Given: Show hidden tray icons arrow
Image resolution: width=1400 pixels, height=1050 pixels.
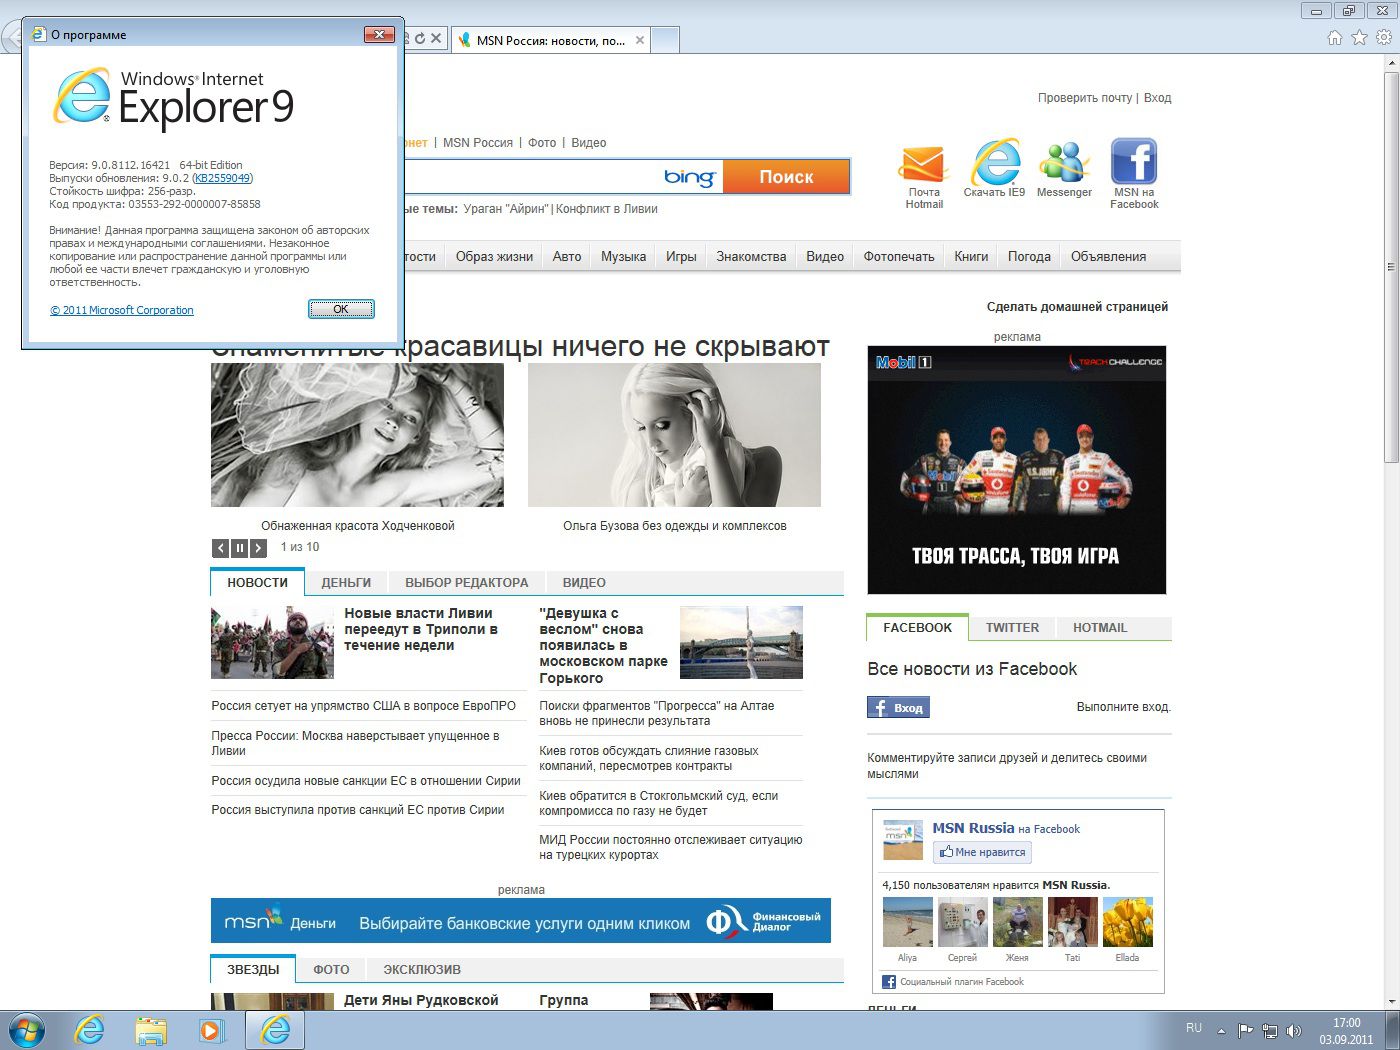Looking at the screenshot, I should pos(1221,1031).
